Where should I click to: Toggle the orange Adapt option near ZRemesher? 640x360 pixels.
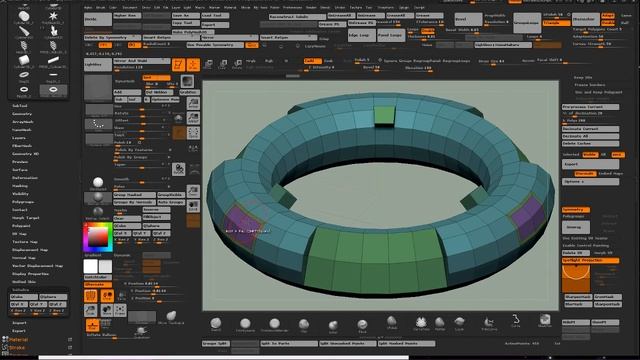(608, 16)
